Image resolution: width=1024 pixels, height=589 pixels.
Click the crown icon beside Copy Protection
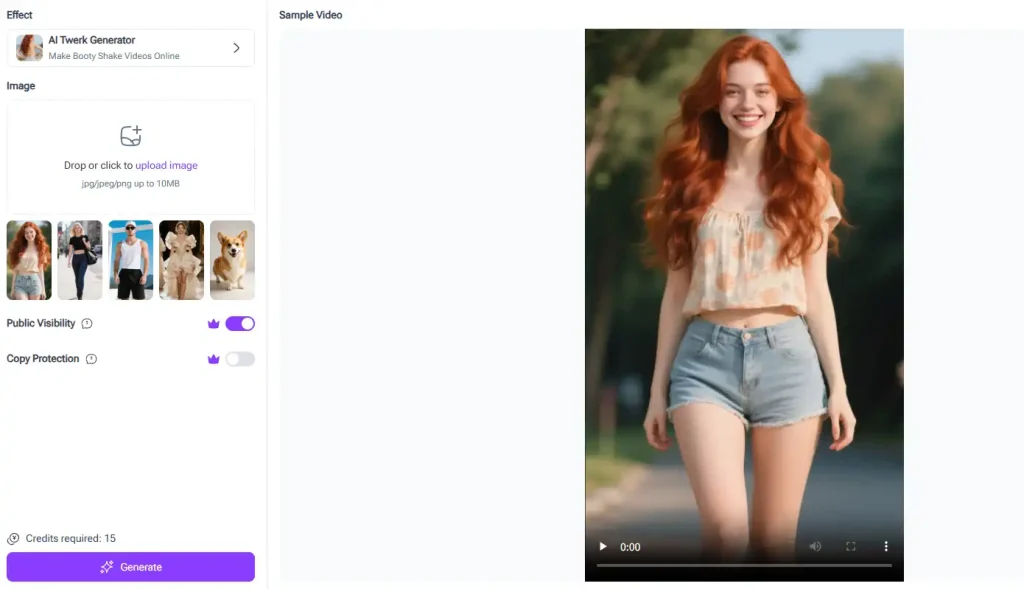pos(213,358)
